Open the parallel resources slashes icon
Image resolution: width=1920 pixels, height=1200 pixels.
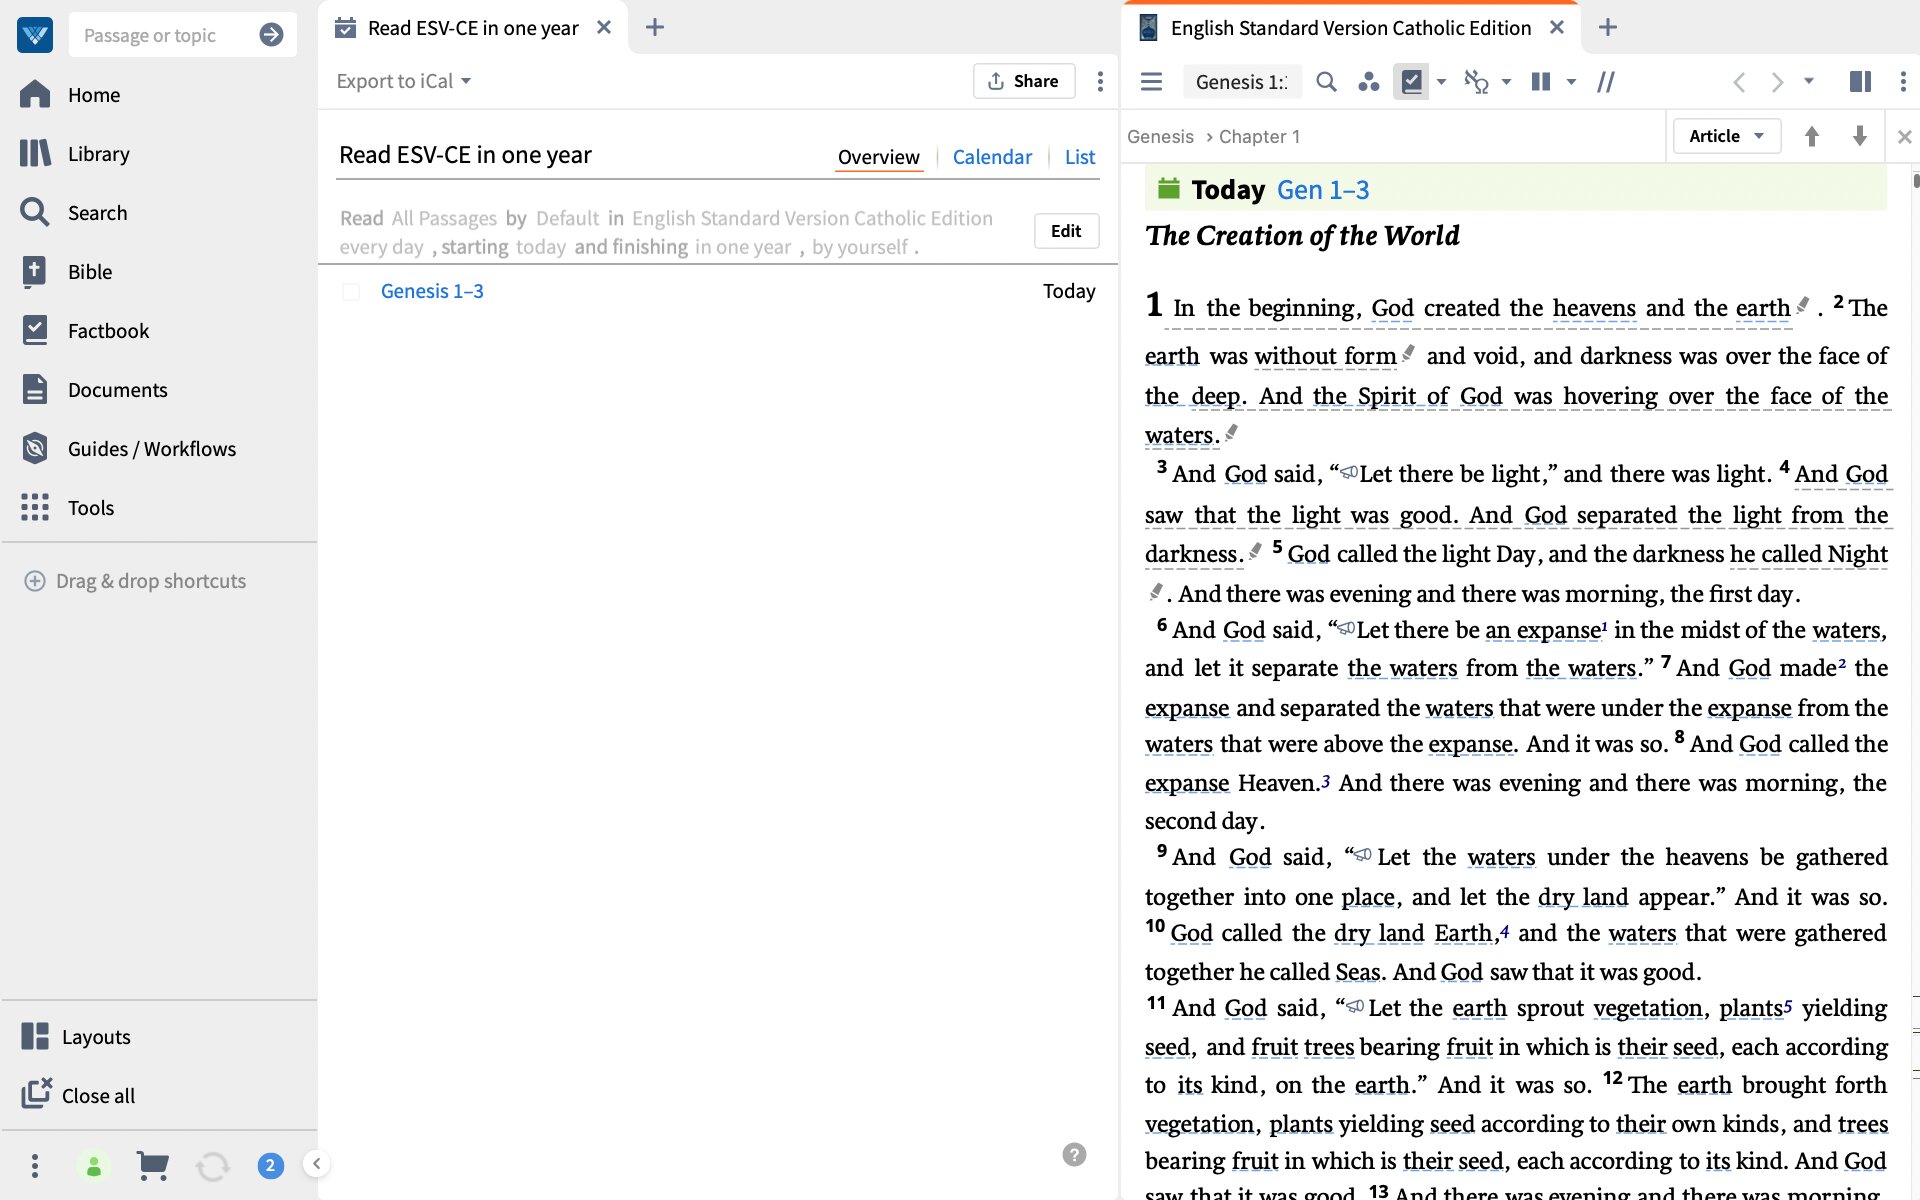pos(1605,82)
